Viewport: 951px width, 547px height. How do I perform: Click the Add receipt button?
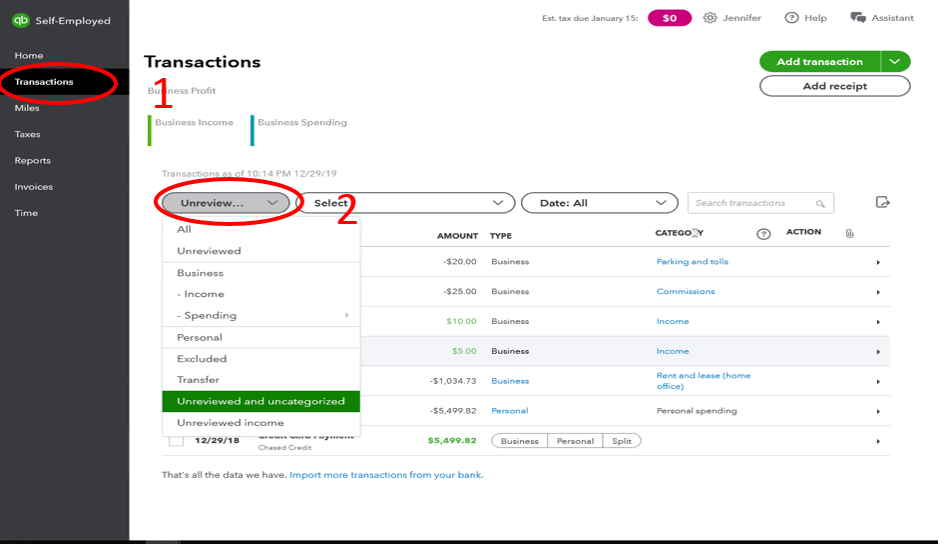pos(835,86)
